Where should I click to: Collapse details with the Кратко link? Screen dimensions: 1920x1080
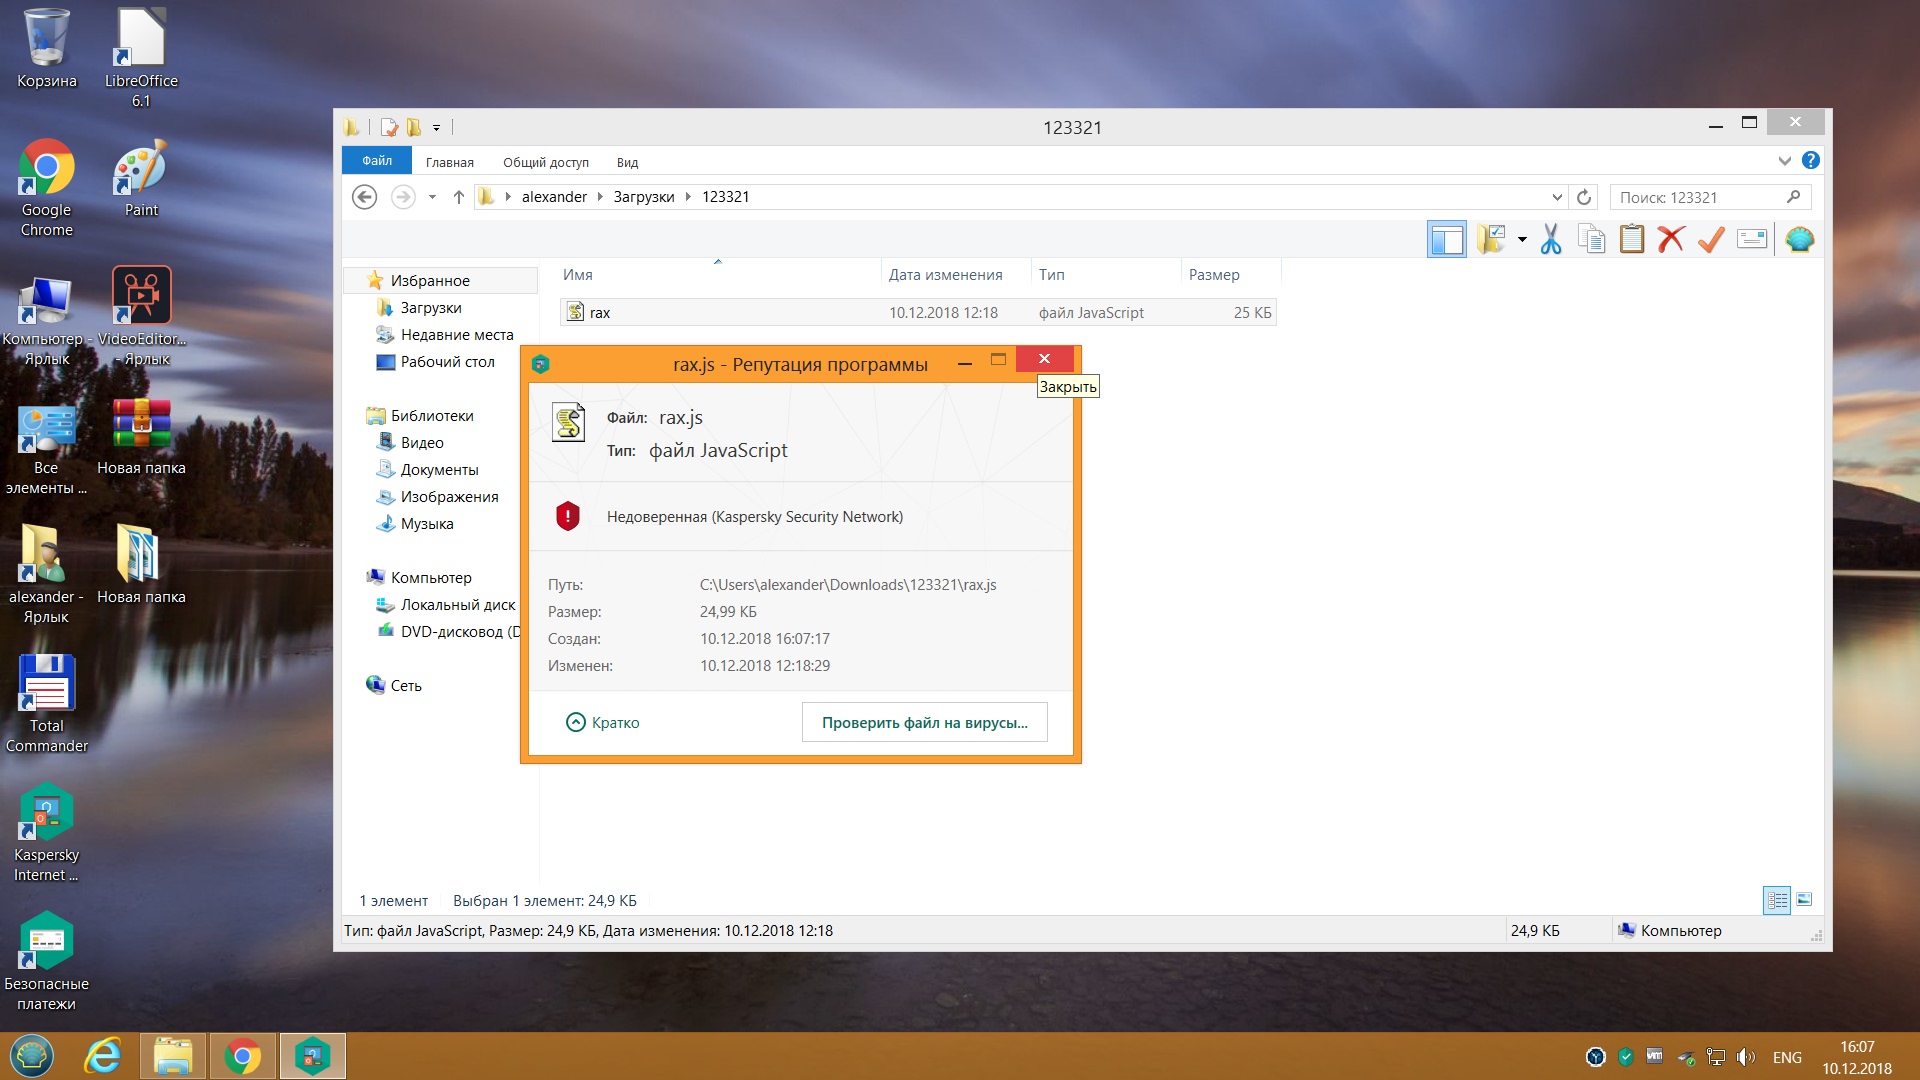603,722
